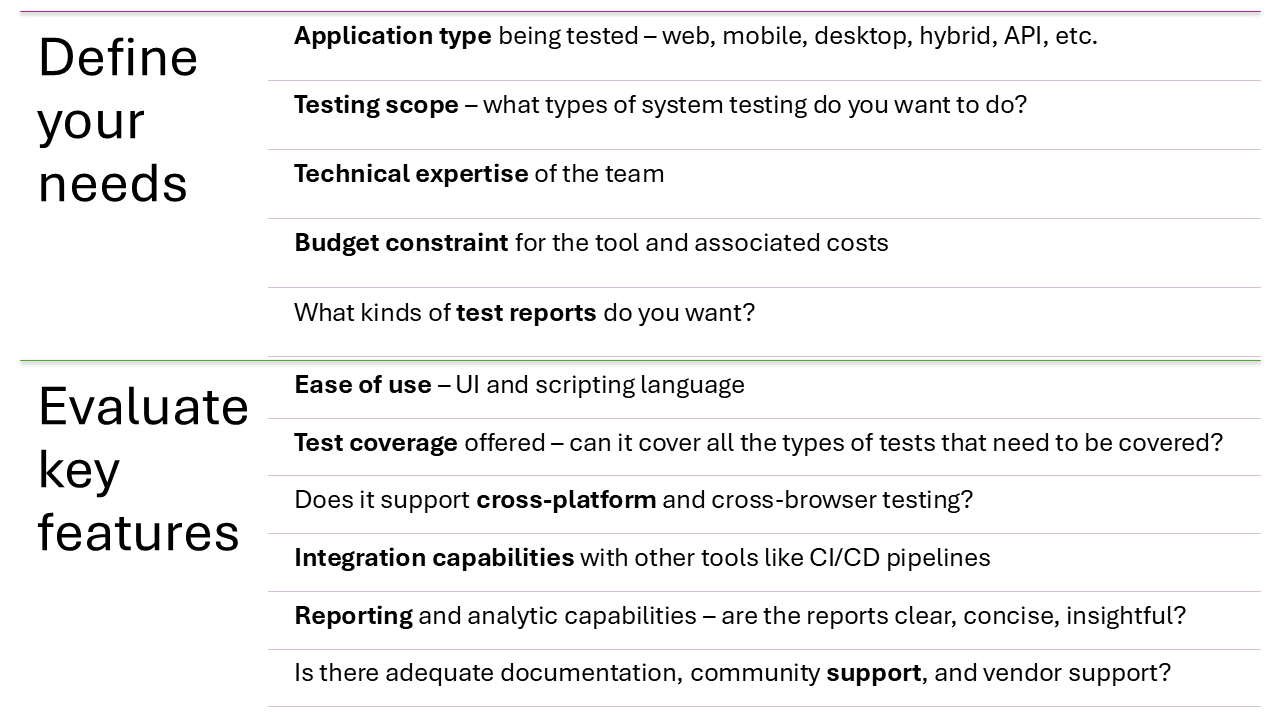Click the bold "Budget constraint" phrase
The width and height of the screenshot is (1280, 720).
(401, 244)
